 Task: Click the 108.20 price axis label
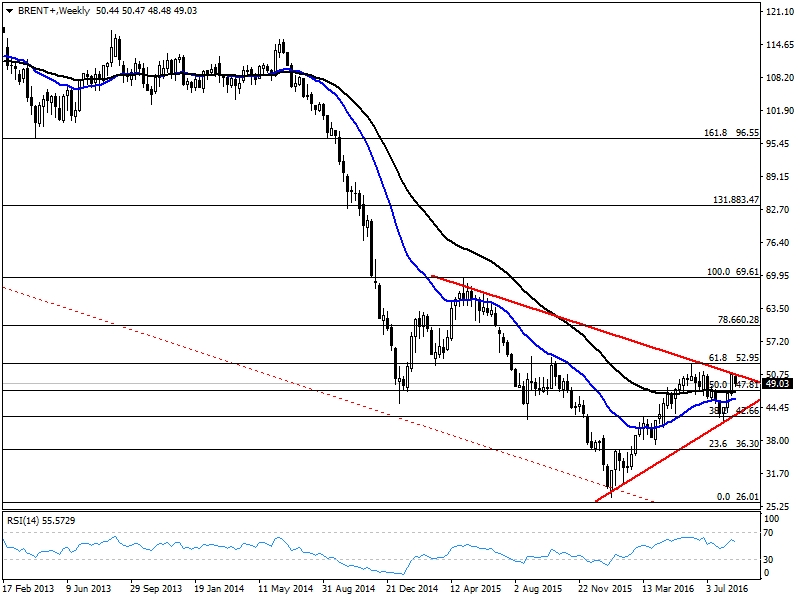780,78
